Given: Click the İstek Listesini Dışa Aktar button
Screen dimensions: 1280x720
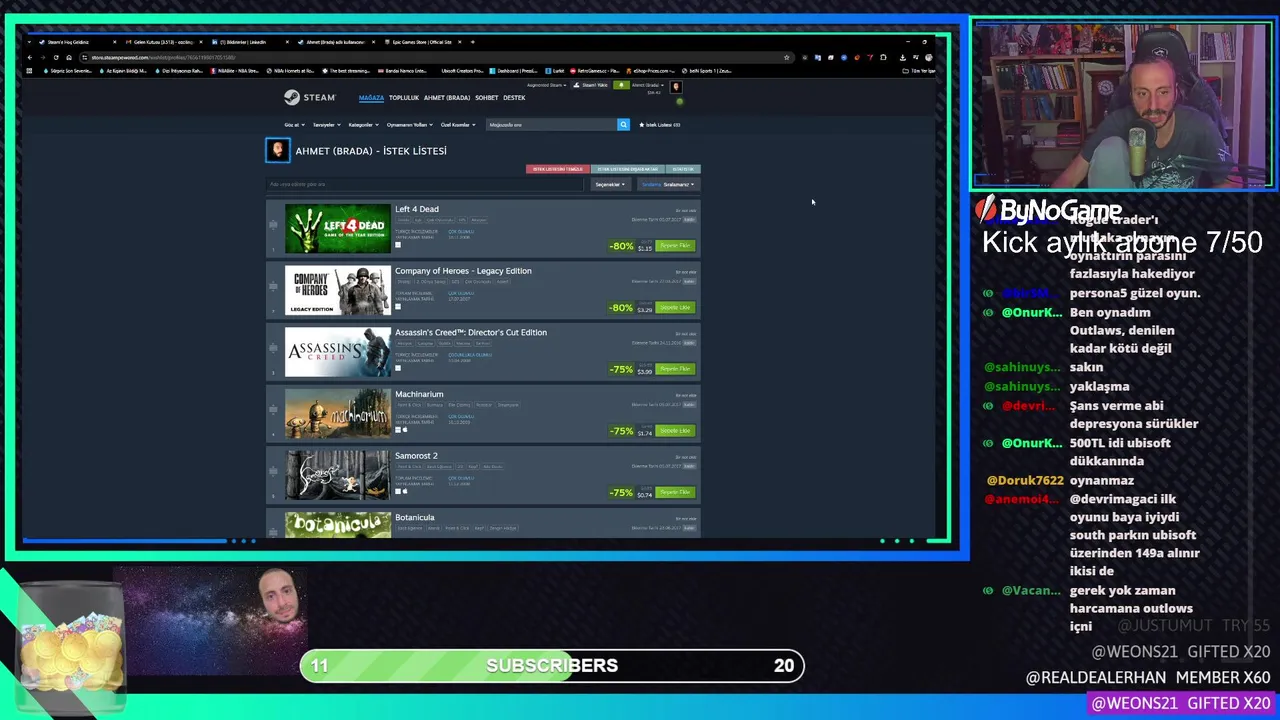Looking at the screenshot, I should coord(628,169).
